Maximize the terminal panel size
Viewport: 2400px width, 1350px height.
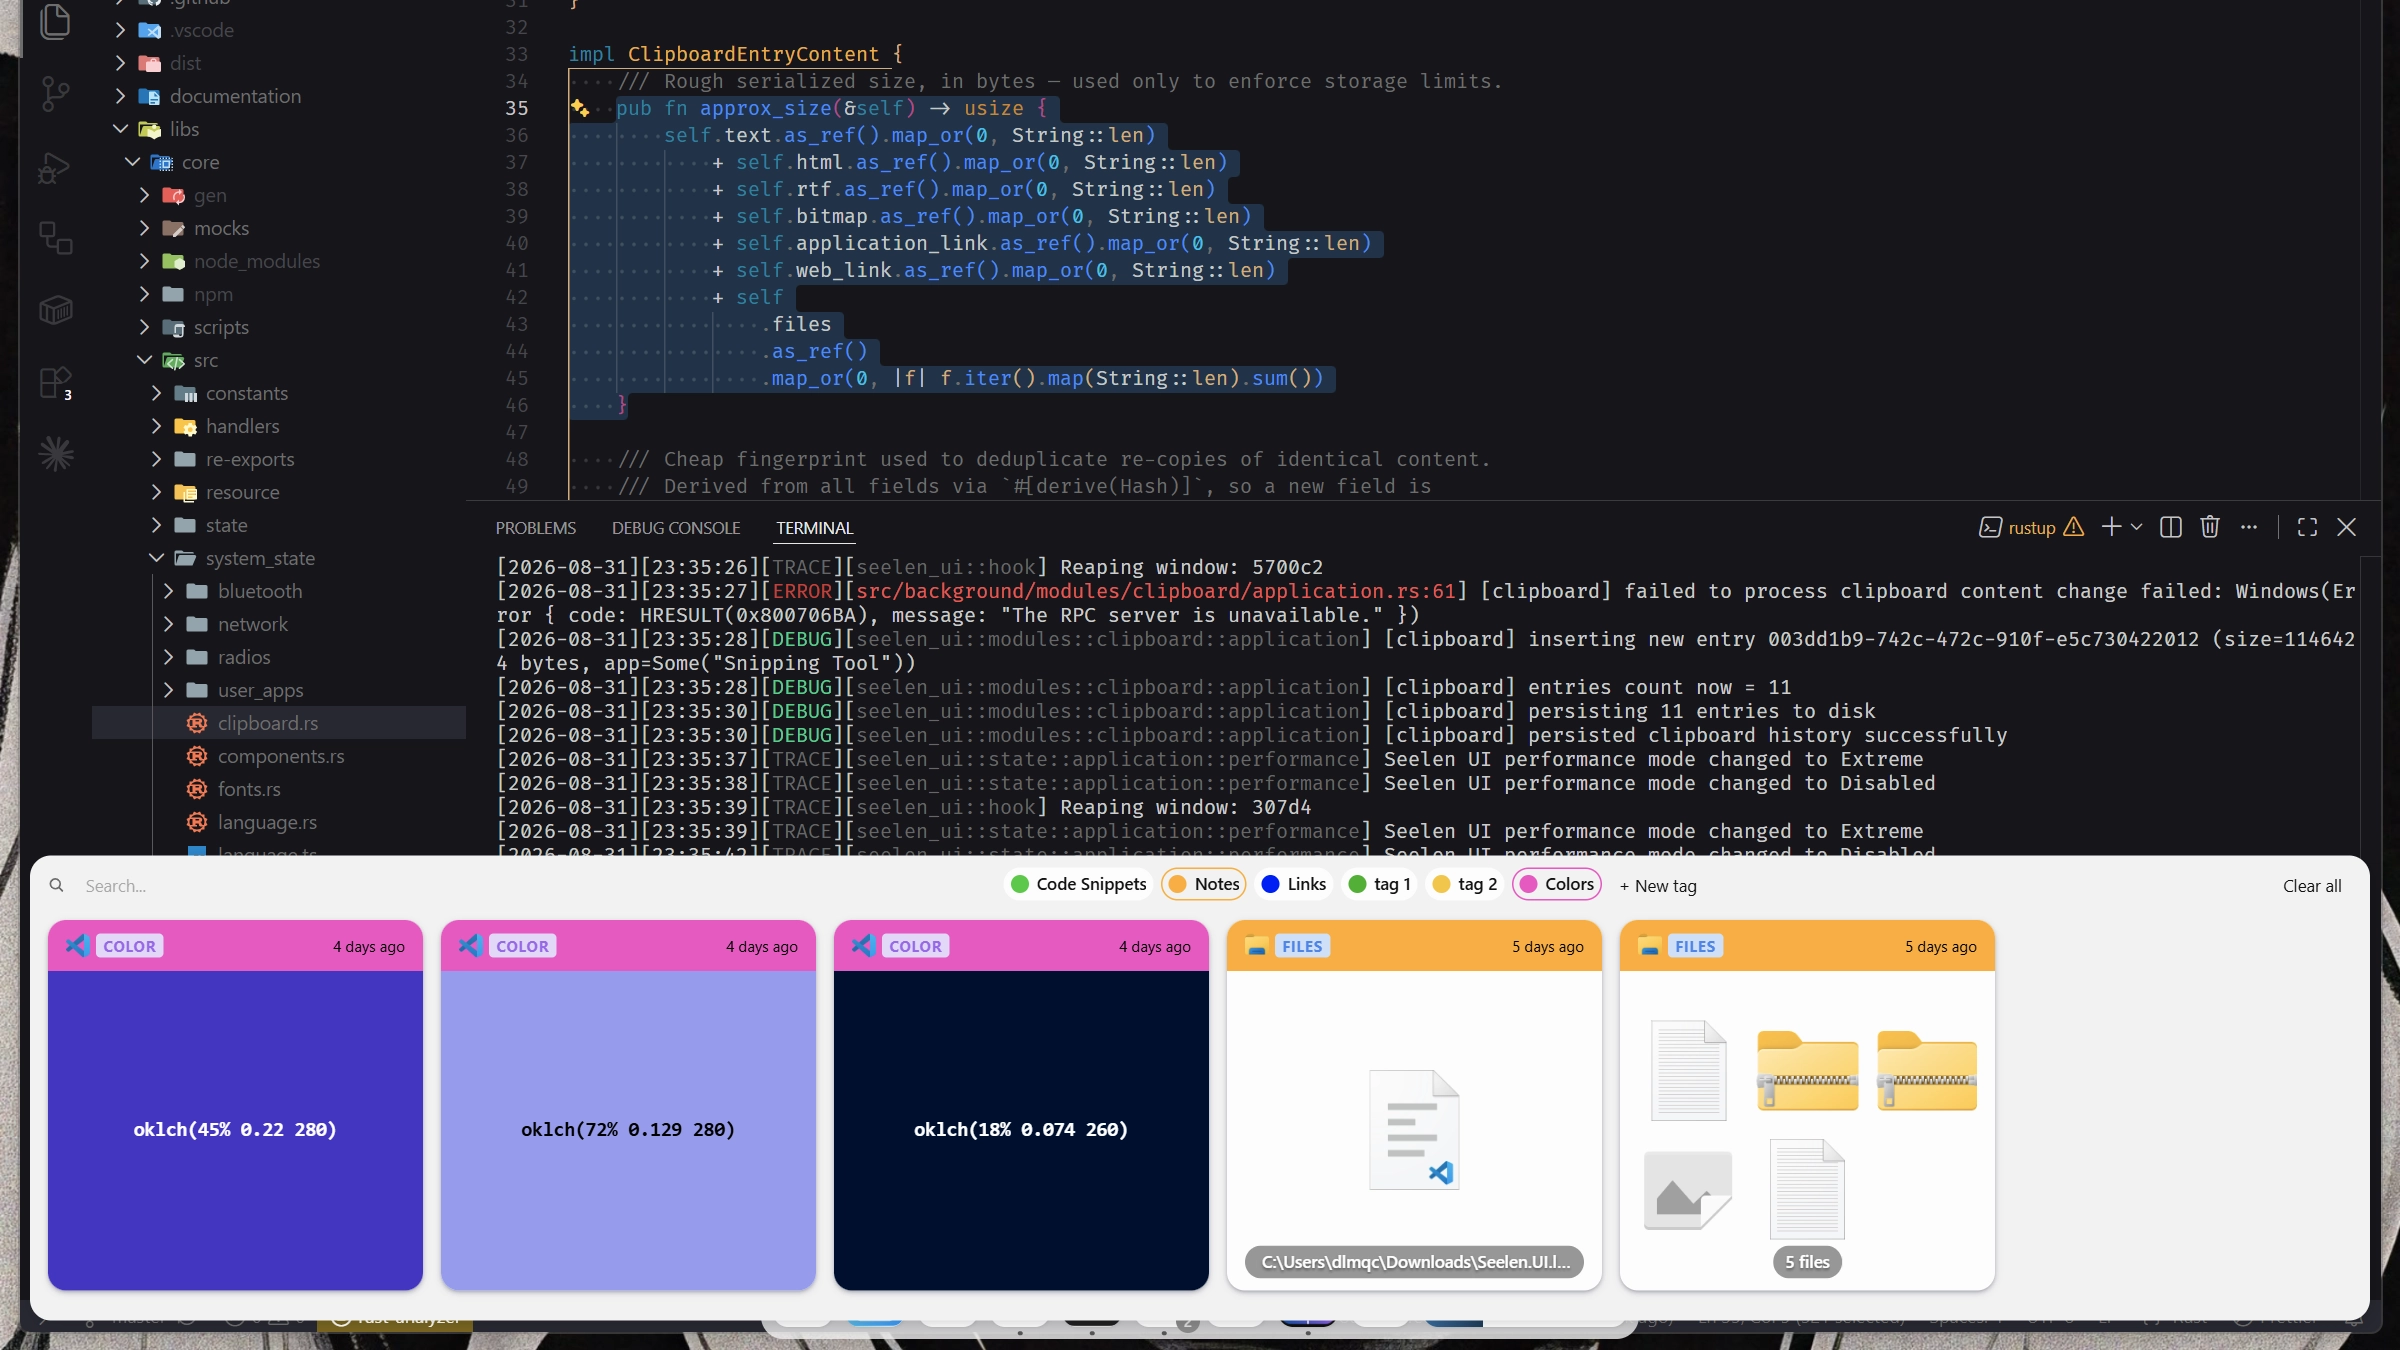point(2307,527)
